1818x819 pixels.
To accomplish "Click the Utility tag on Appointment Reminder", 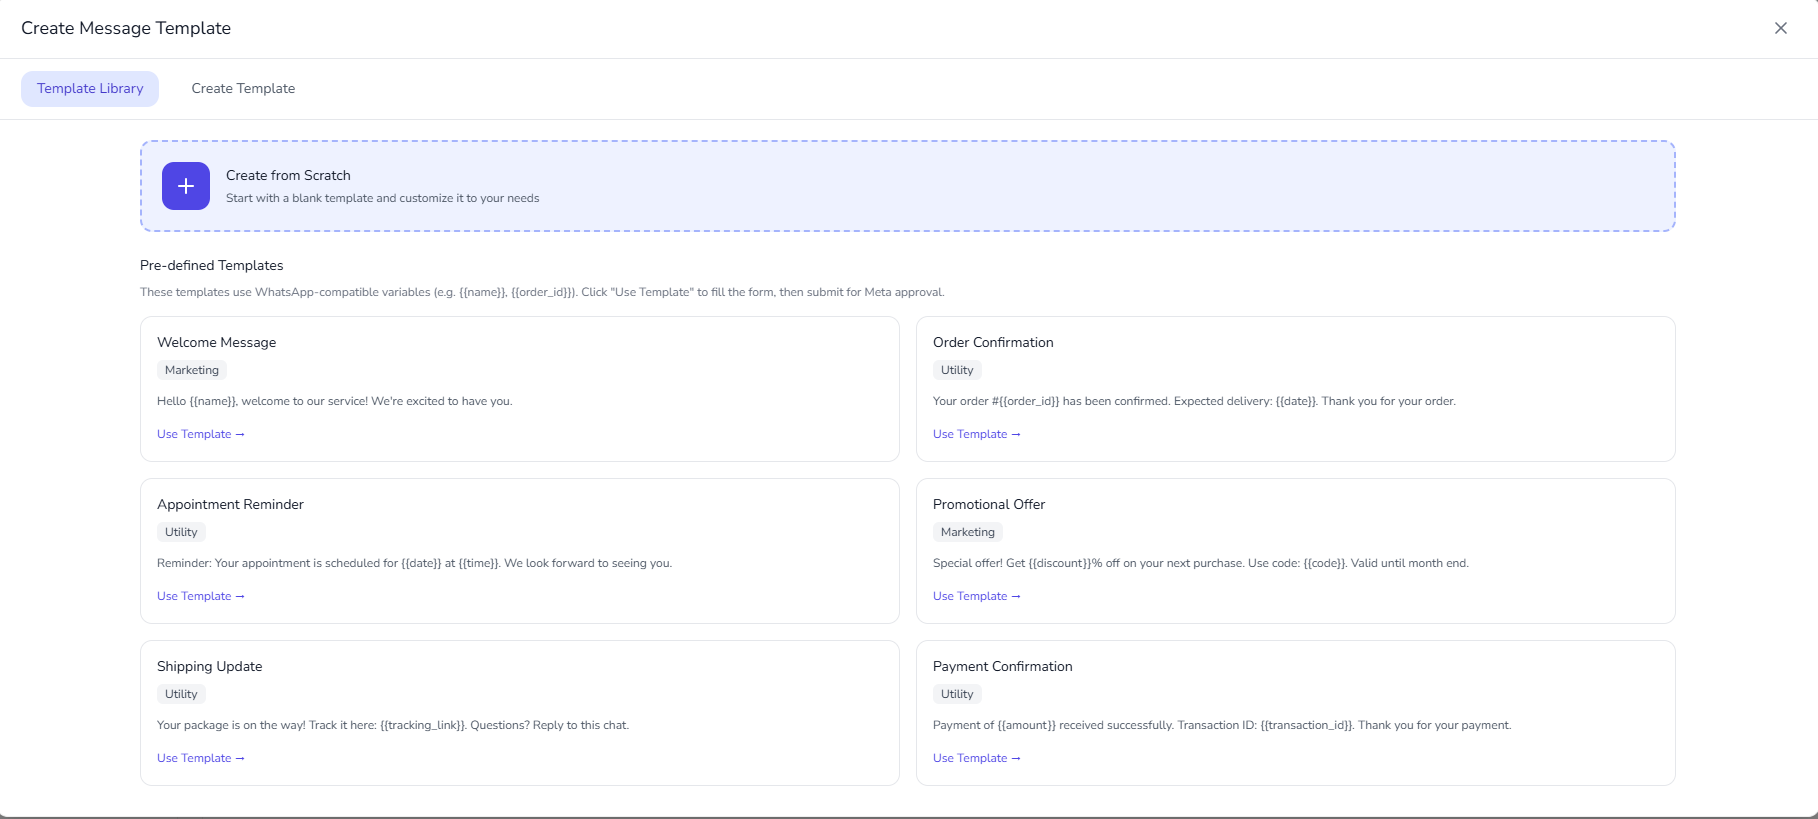I will coord(181,532).
